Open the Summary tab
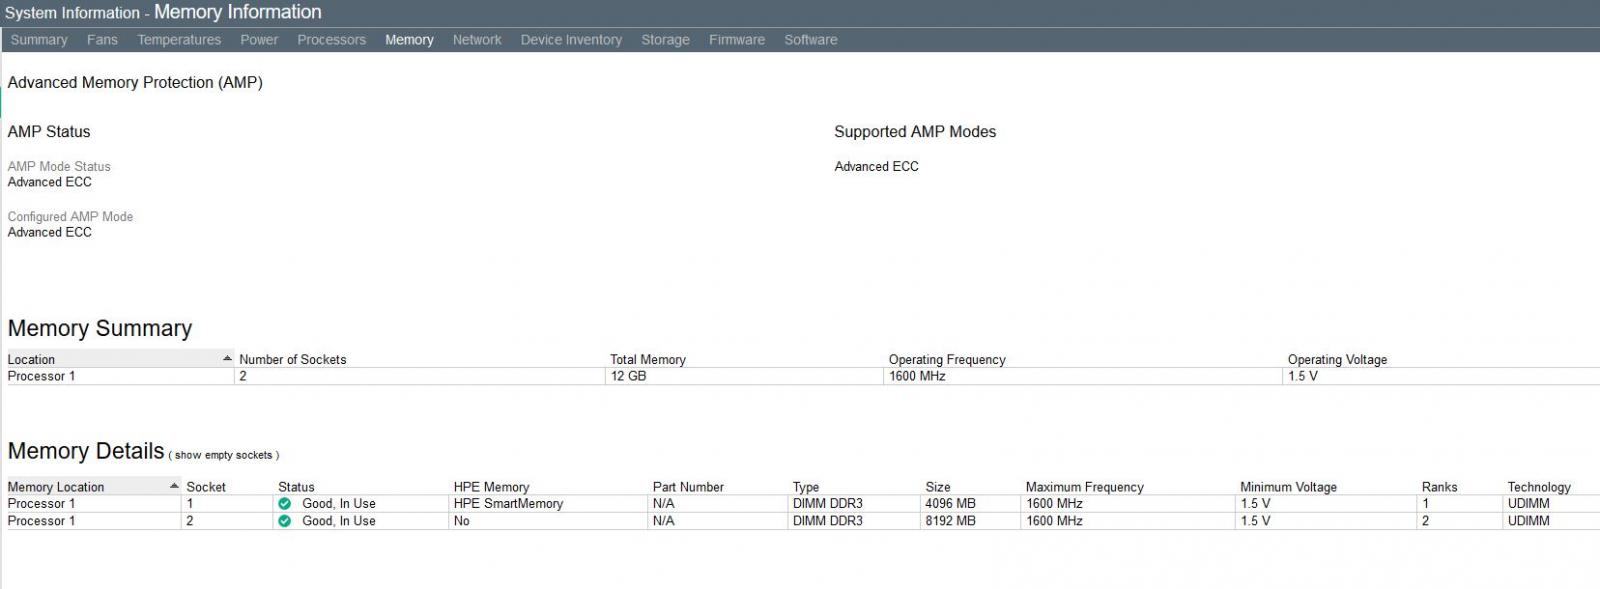Viewport: 1600px width, 589px height. pos(39,40)
